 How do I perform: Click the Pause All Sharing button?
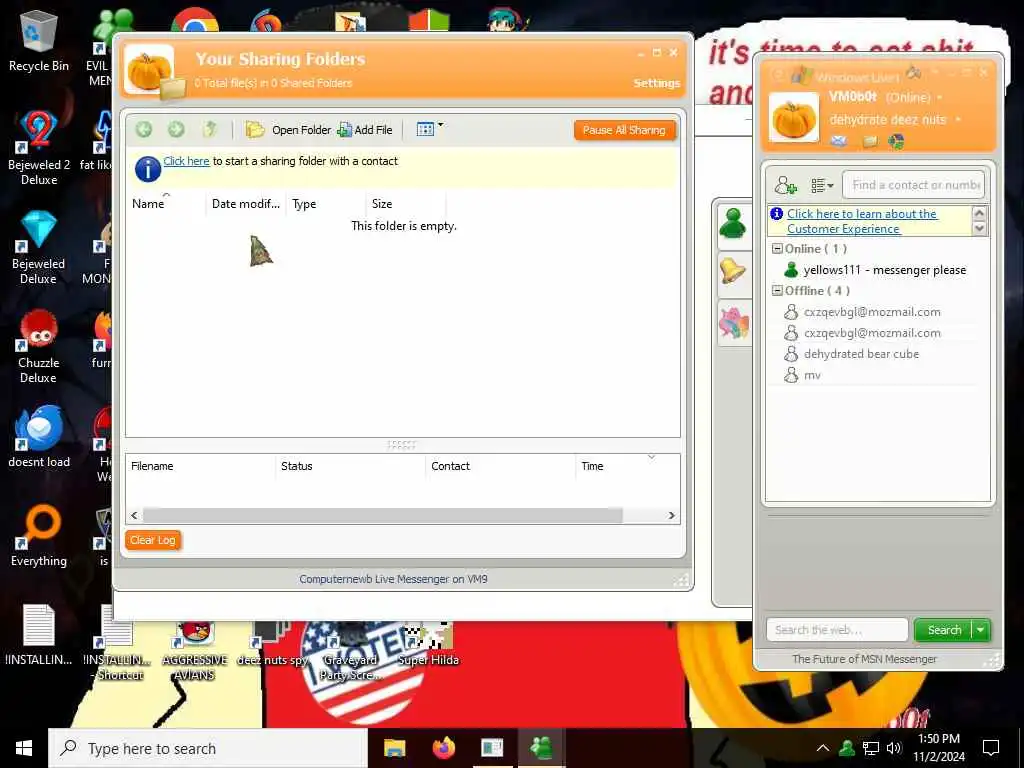[x=624, y=130]
